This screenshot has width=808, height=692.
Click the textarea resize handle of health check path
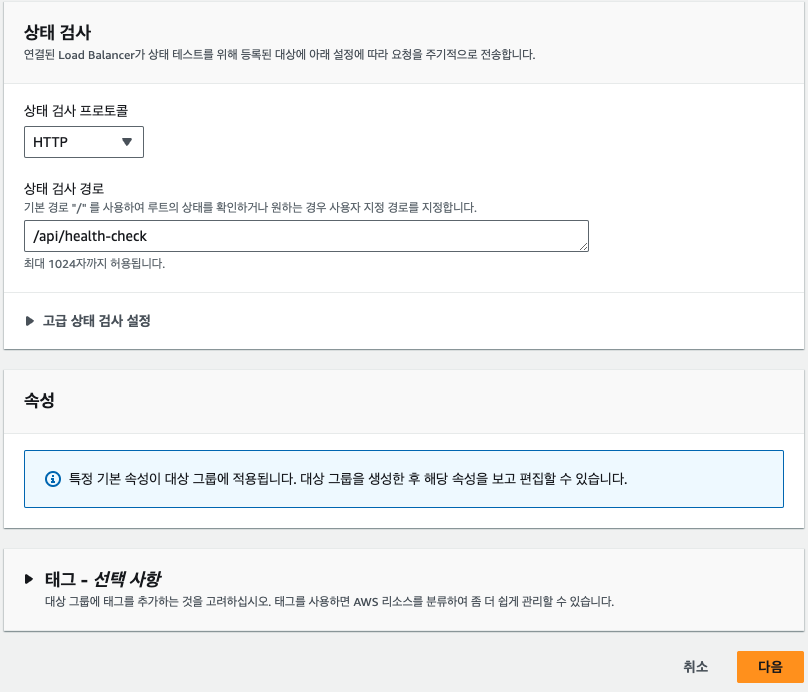tap(583, 247)
